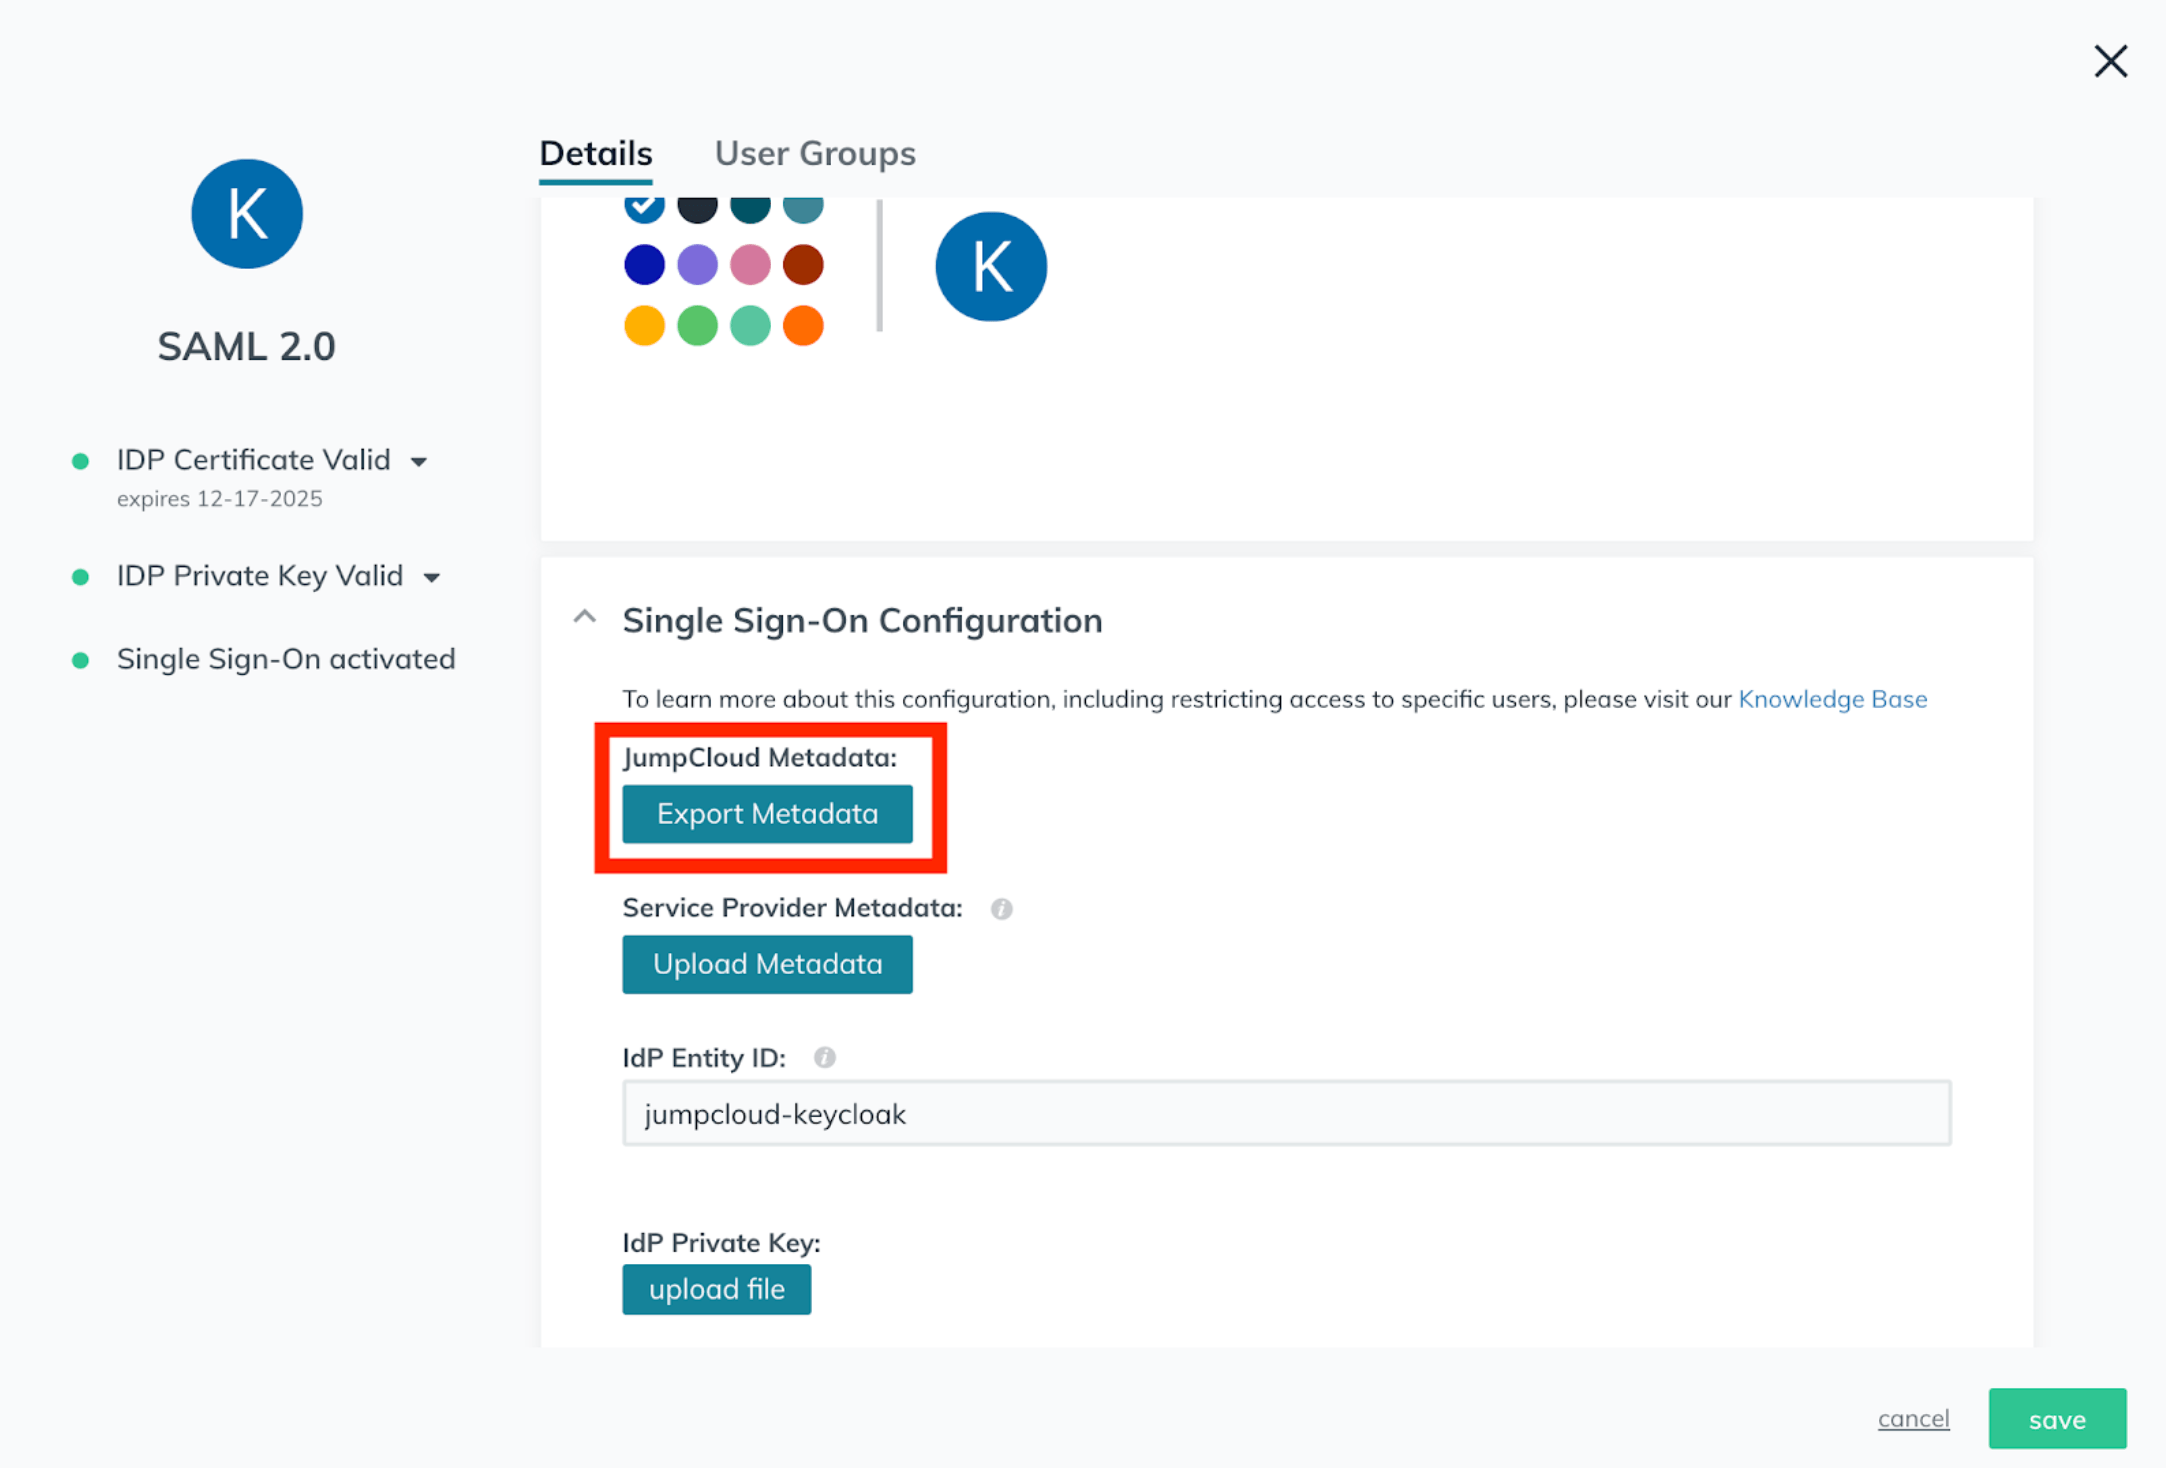This screenshot has height=1468, width=2166.
Task: Click the K application avatar above SAML 2.0
Action: (247, 213)
